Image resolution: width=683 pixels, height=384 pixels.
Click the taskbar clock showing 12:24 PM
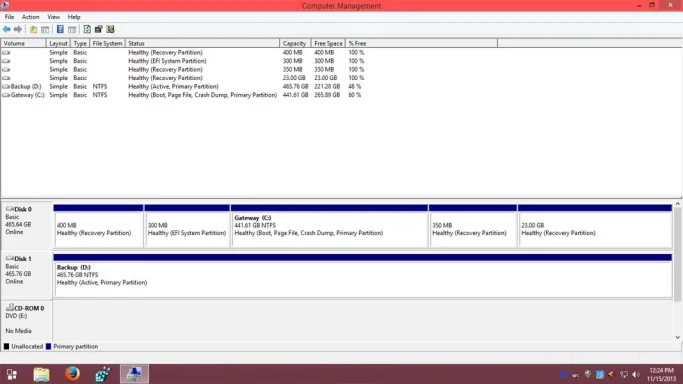point(661,374)
